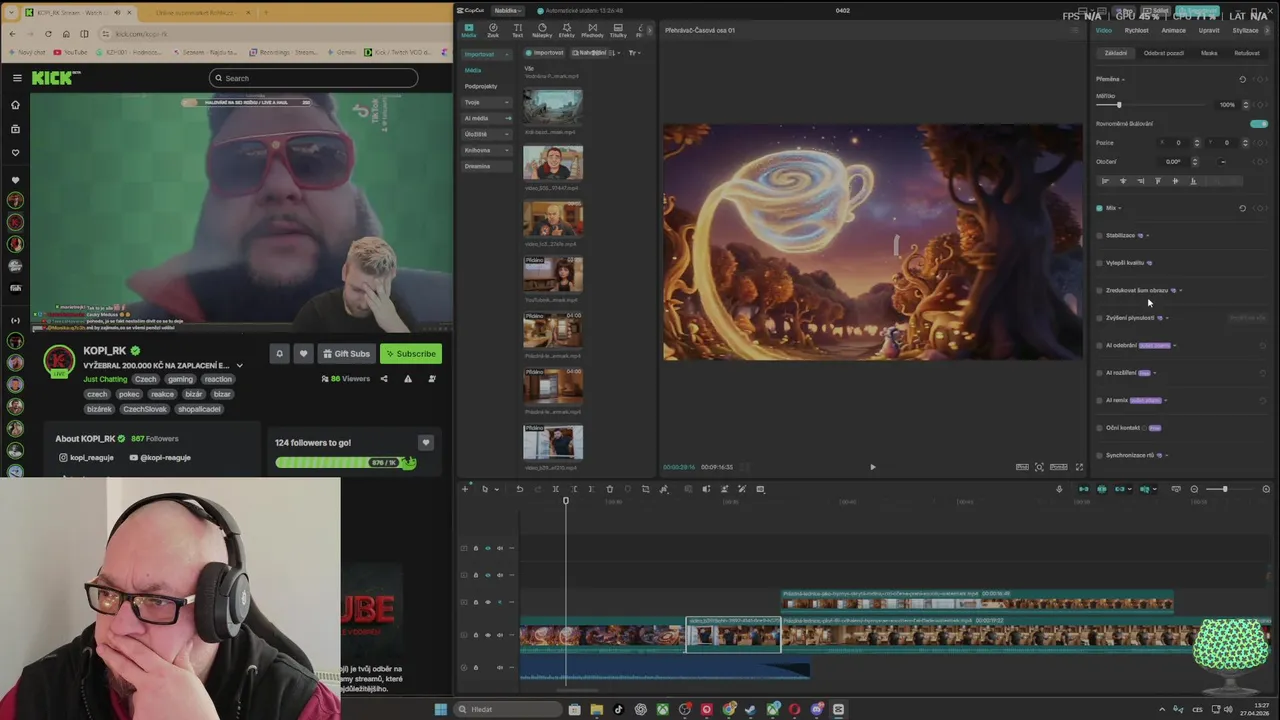Open the Přechody (transitions) panel
Viewport: 1280px width, 720px height.
pyautogui.click(x=592, y=30)
